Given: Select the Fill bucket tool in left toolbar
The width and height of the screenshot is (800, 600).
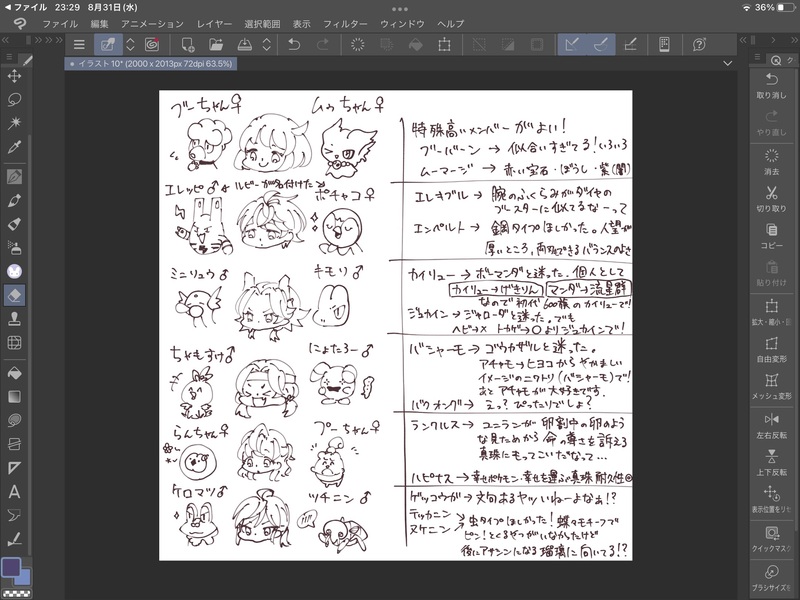Looking at the screenshot, I should [14, 373].
